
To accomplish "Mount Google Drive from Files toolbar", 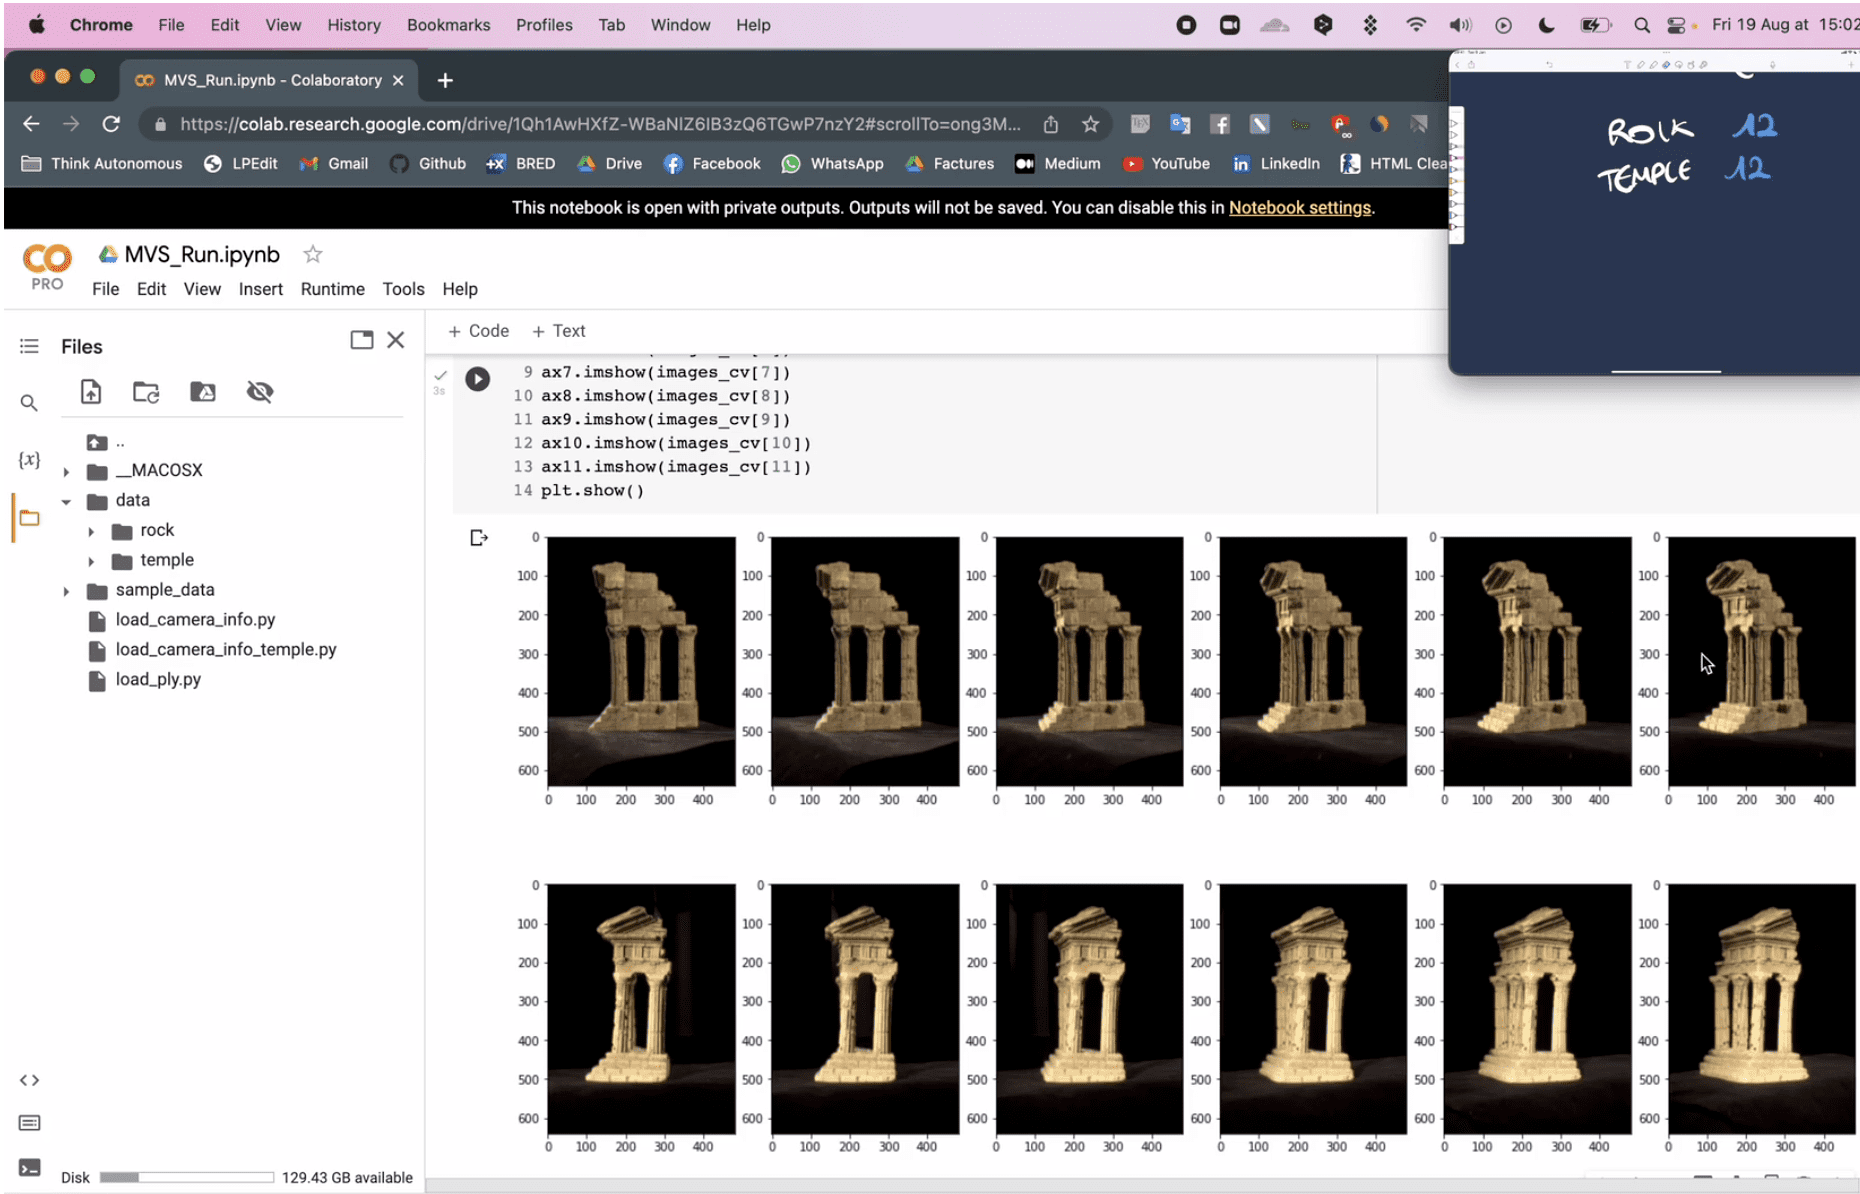I will [202, 392].
